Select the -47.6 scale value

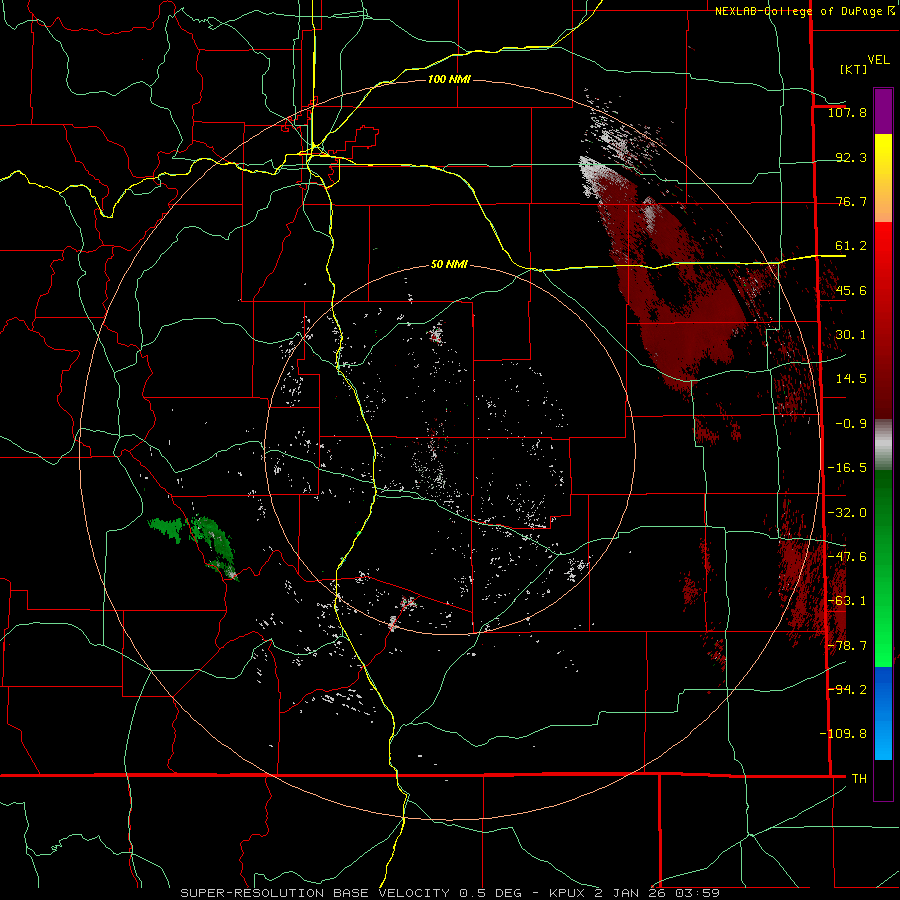click(x=847, y=557)
